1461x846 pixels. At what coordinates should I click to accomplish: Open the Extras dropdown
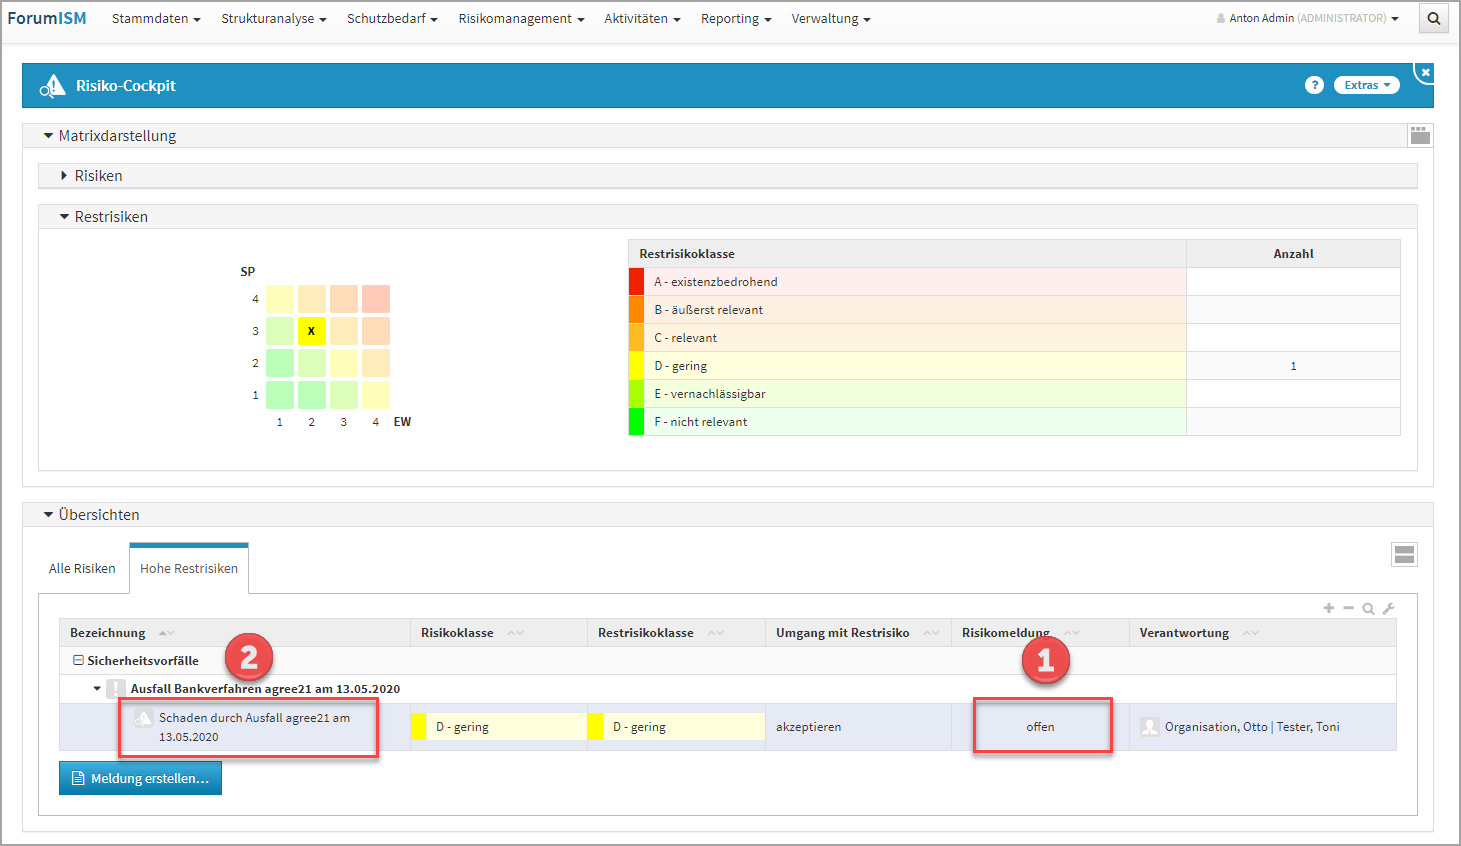tap(1366, 86)
